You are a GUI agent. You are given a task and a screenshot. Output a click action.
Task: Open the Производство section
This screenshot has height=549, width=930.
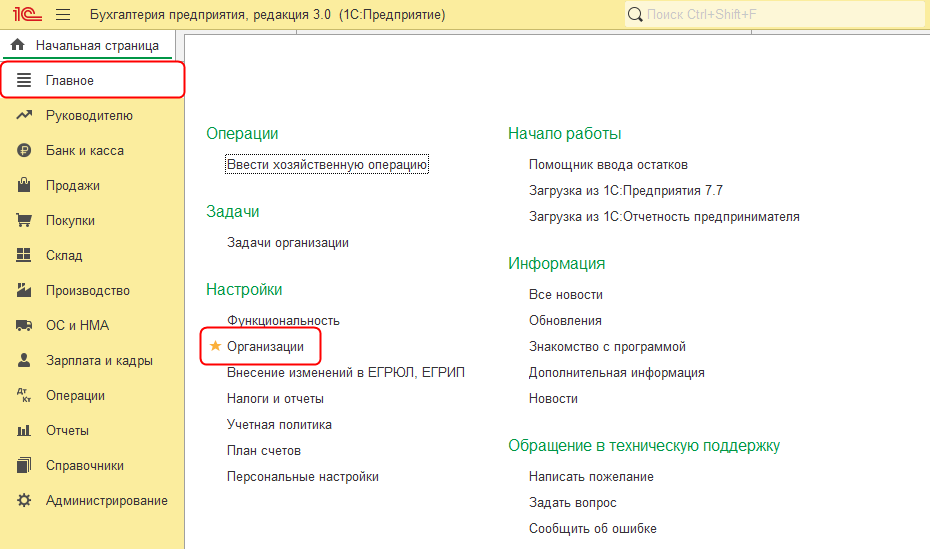pos(93,290)
